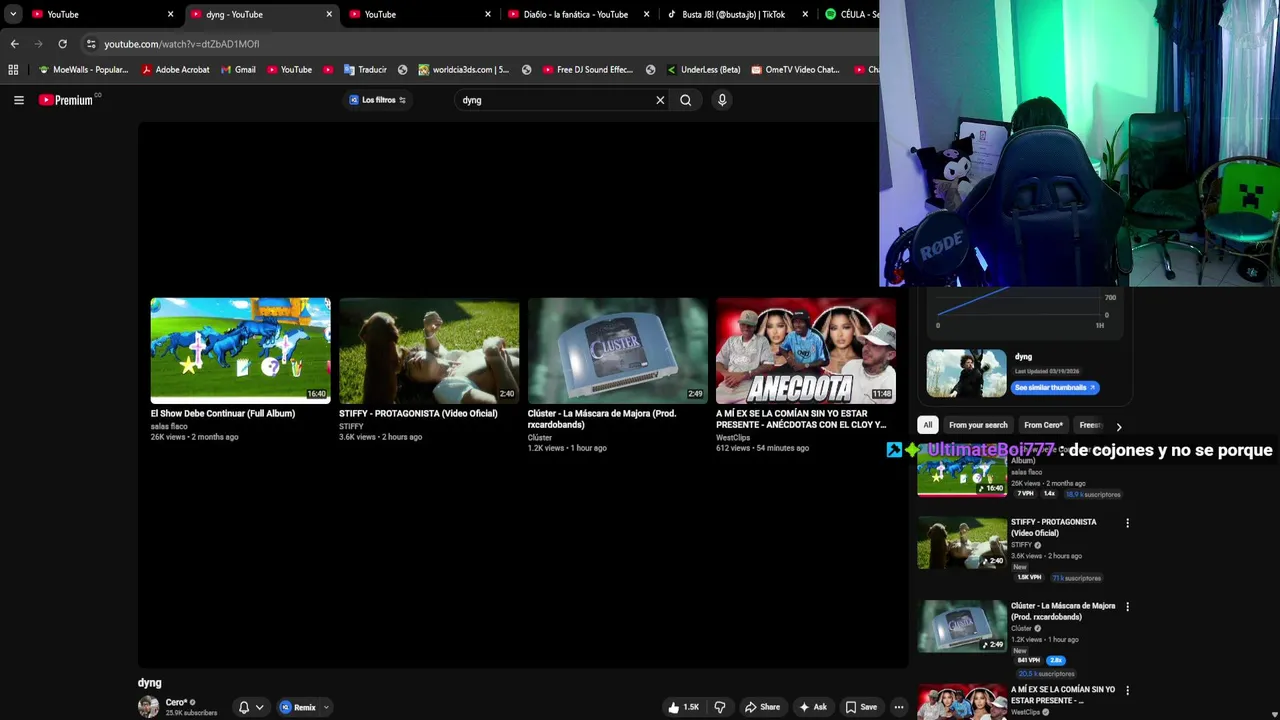
Task: Open the YouTube bookmark in bookmarks bar
Action: click(x=289, y=70)
